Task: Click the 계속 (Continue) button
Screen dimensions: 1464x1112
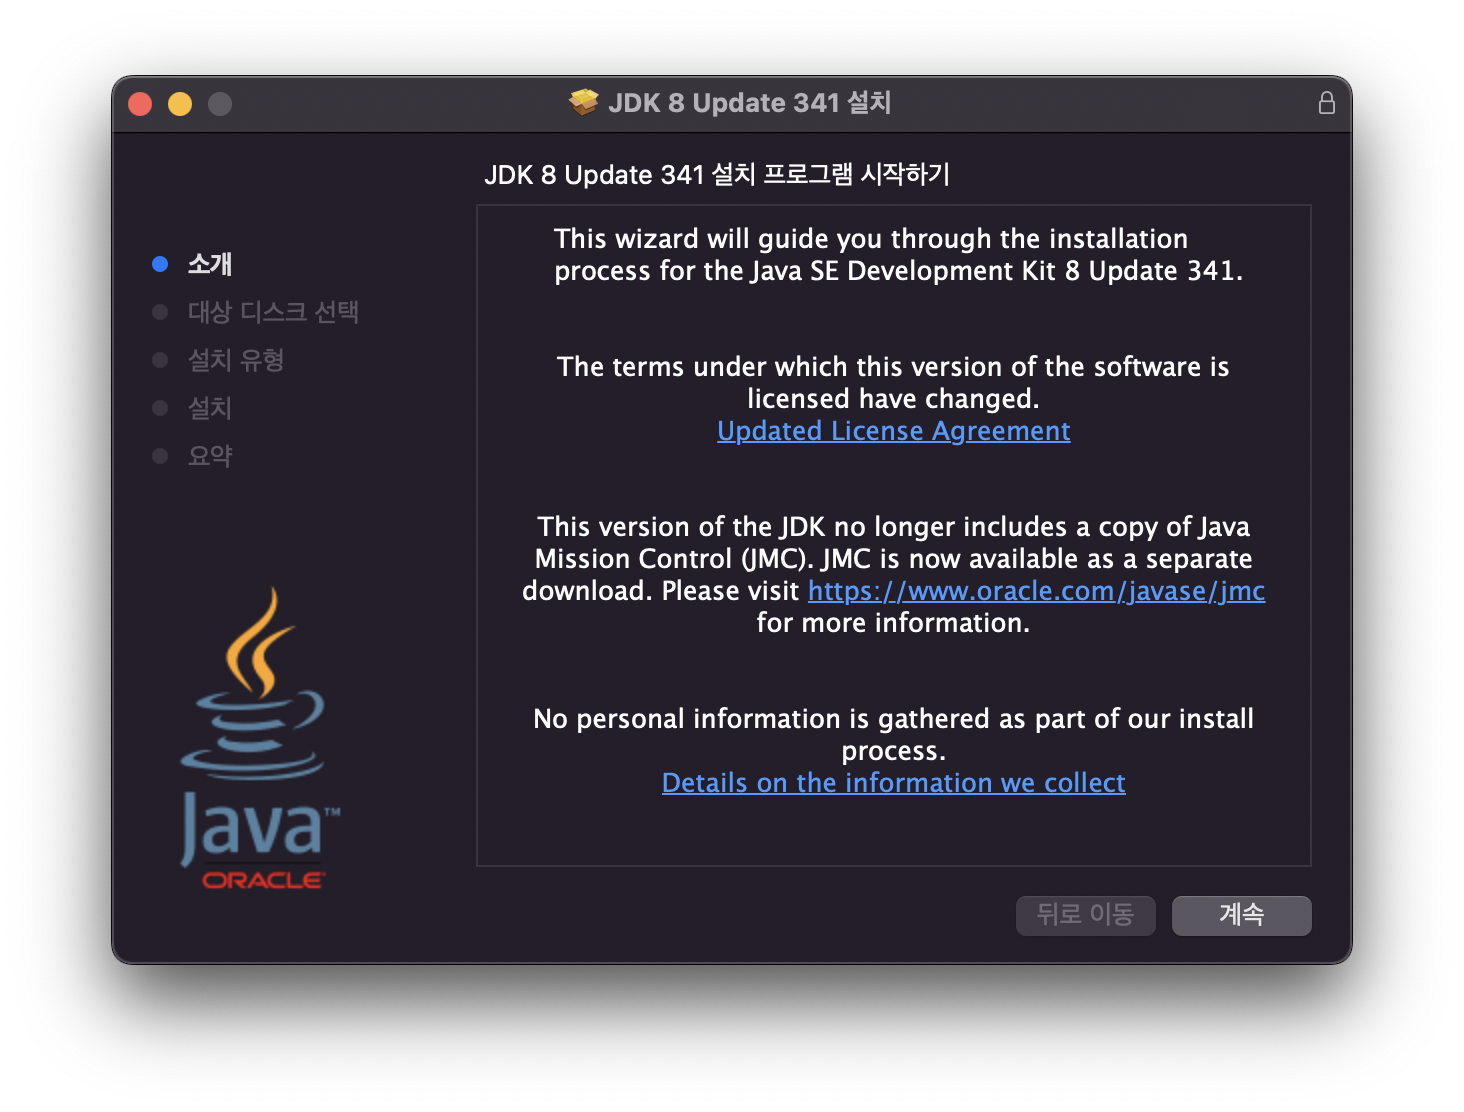Action: 1241,915
